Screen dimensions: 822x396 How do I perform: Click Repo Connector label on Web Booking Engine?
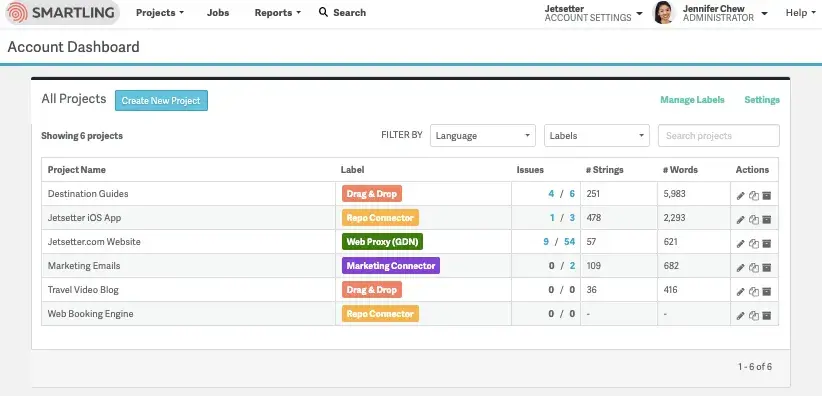tap(380, 314)
